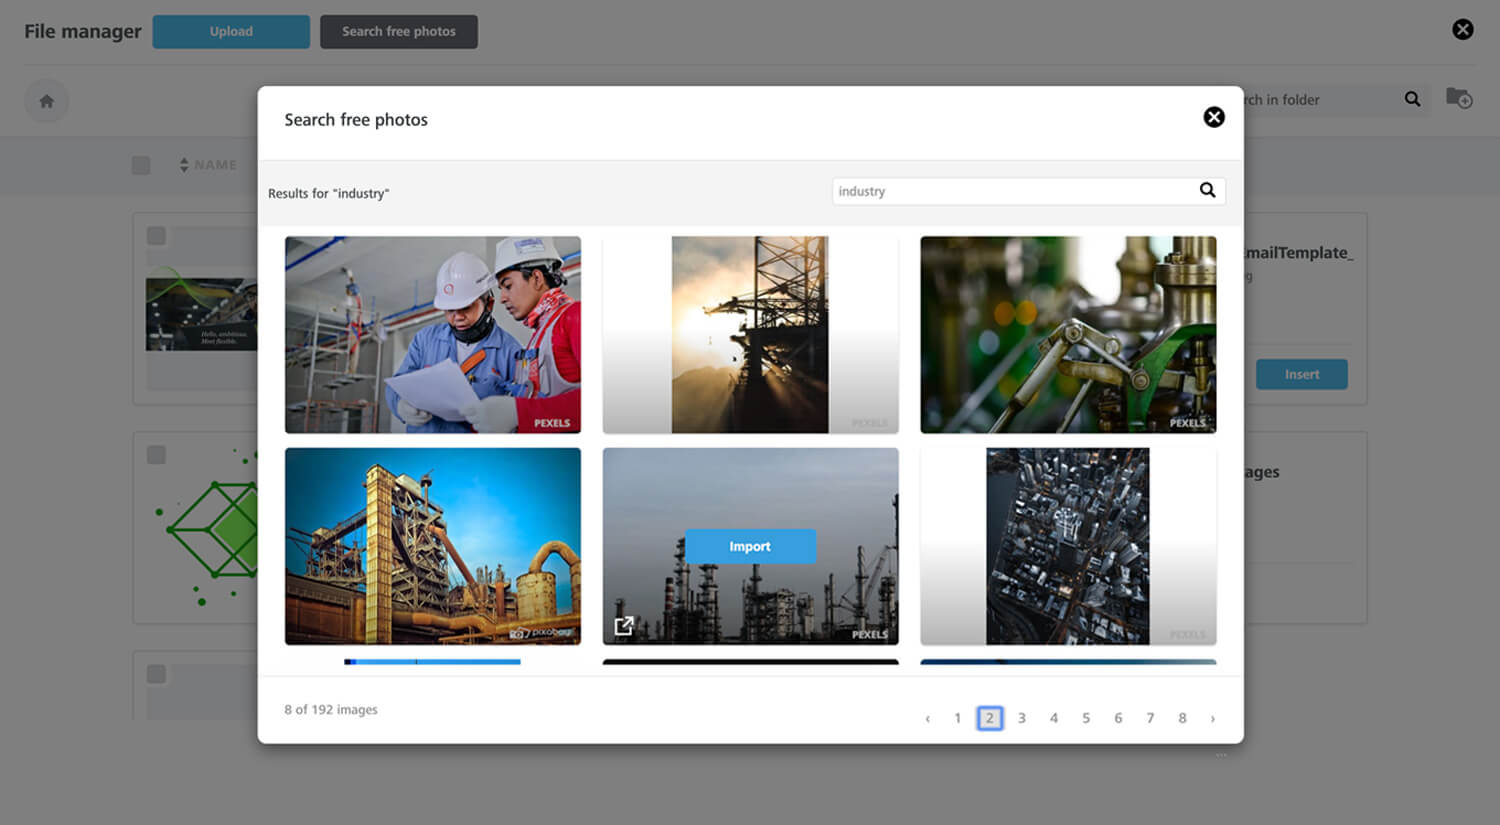Check the first file's checkbox
The width and height of the screenshot is (1500, 825).
coord(156,236)
